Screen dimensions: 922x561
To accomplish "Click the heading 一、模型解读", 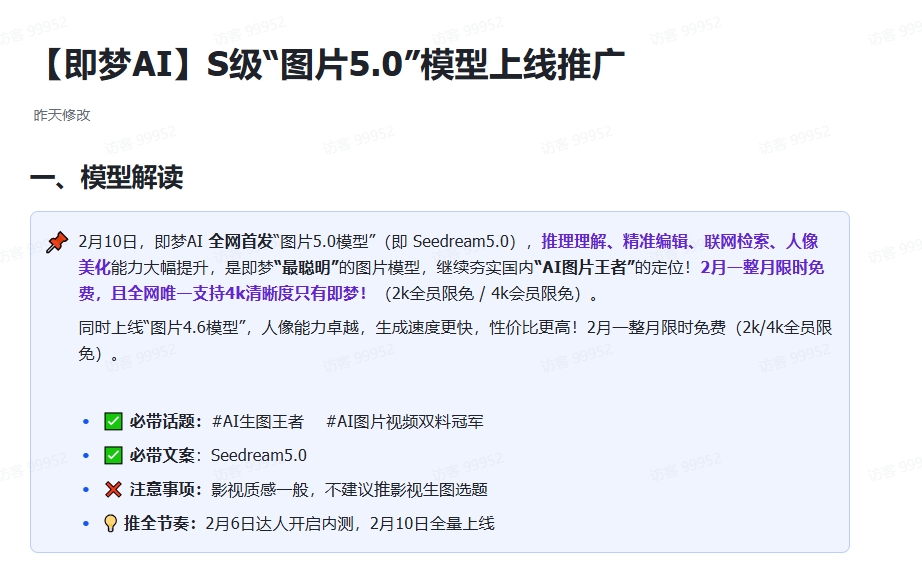I will click(x=106, y=178).
